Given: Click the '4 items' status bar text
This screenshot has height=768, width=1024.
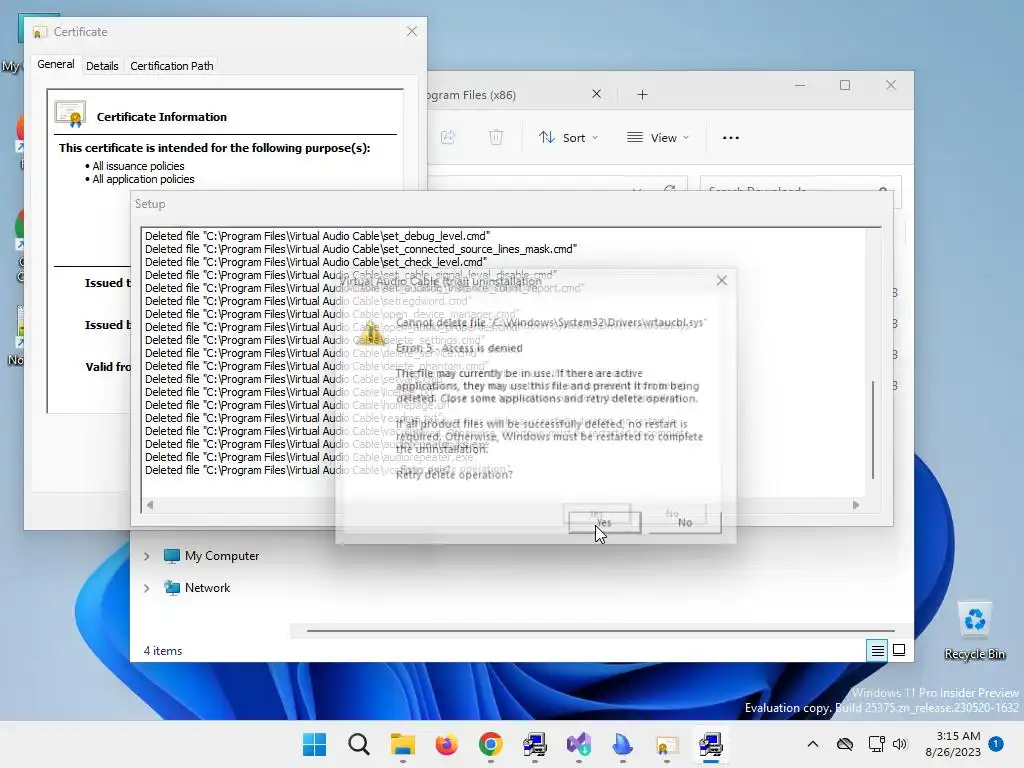Looking at the screenshot, I should point(163,651).
